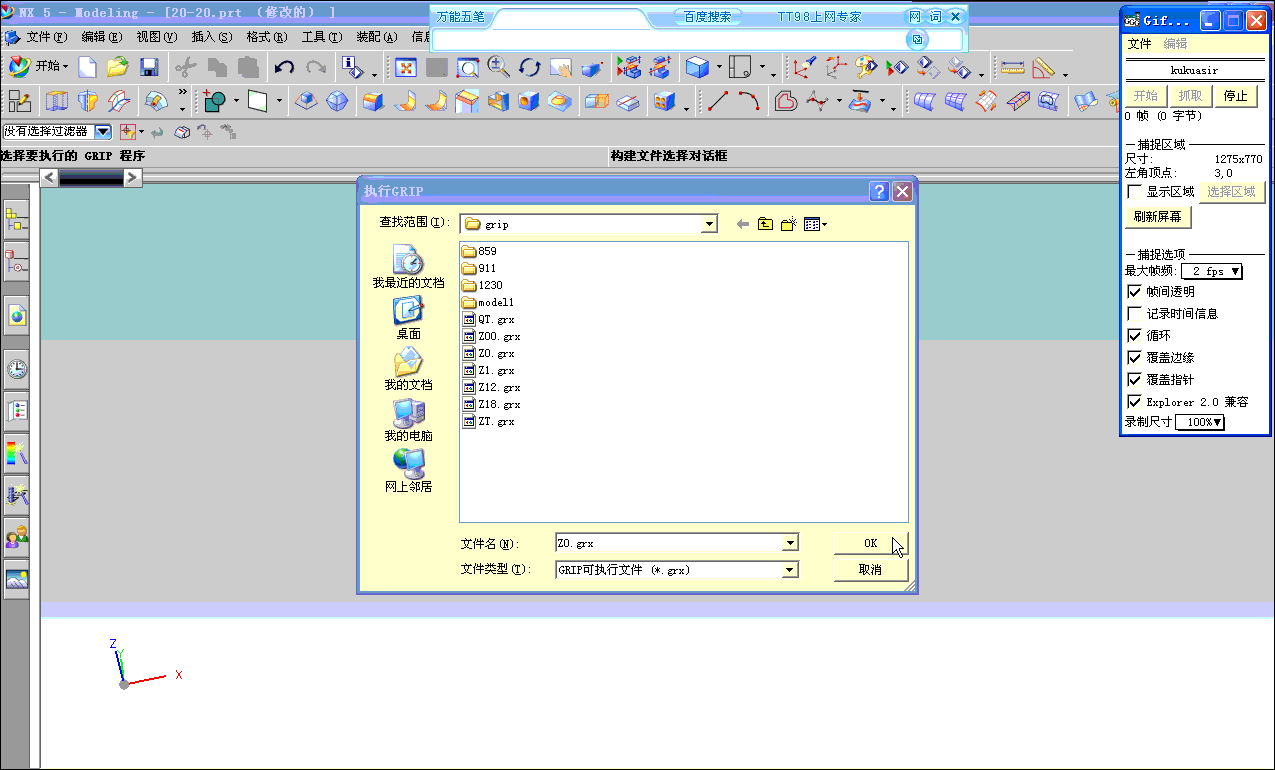Screen dimensions: 1275x770
Task: Click the shaded cube rendering style icon
Action: (697, 67)
